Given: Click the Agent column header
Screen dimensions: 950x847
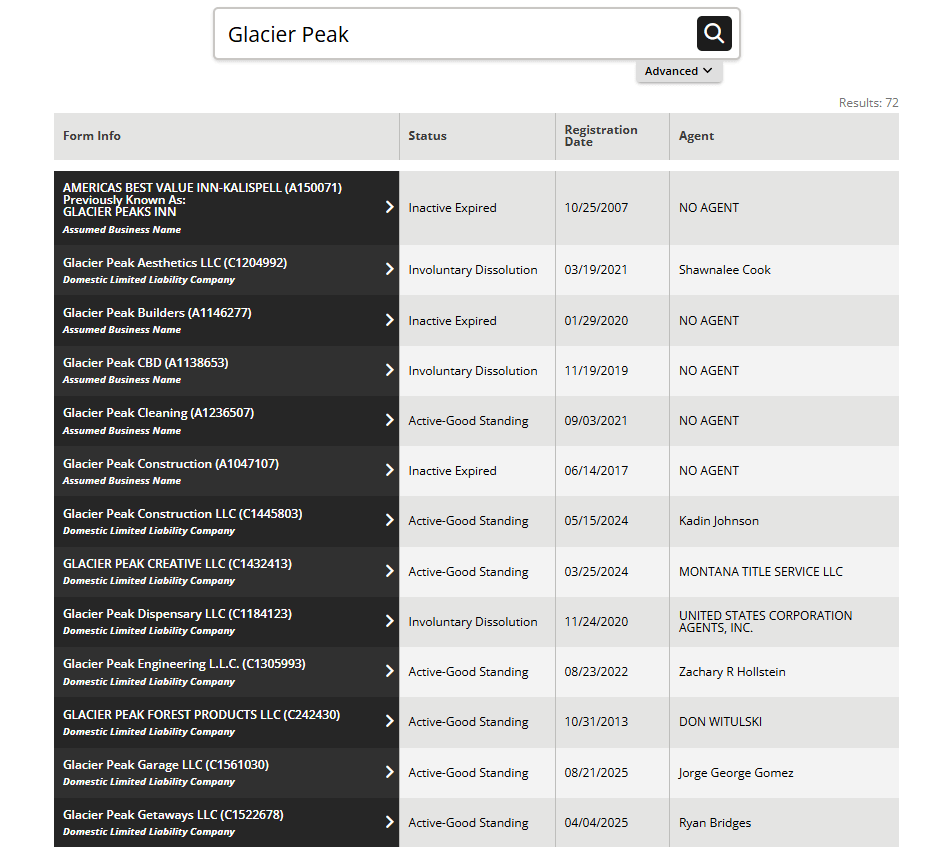Looking at the screenshot, I should coord(696,136).
